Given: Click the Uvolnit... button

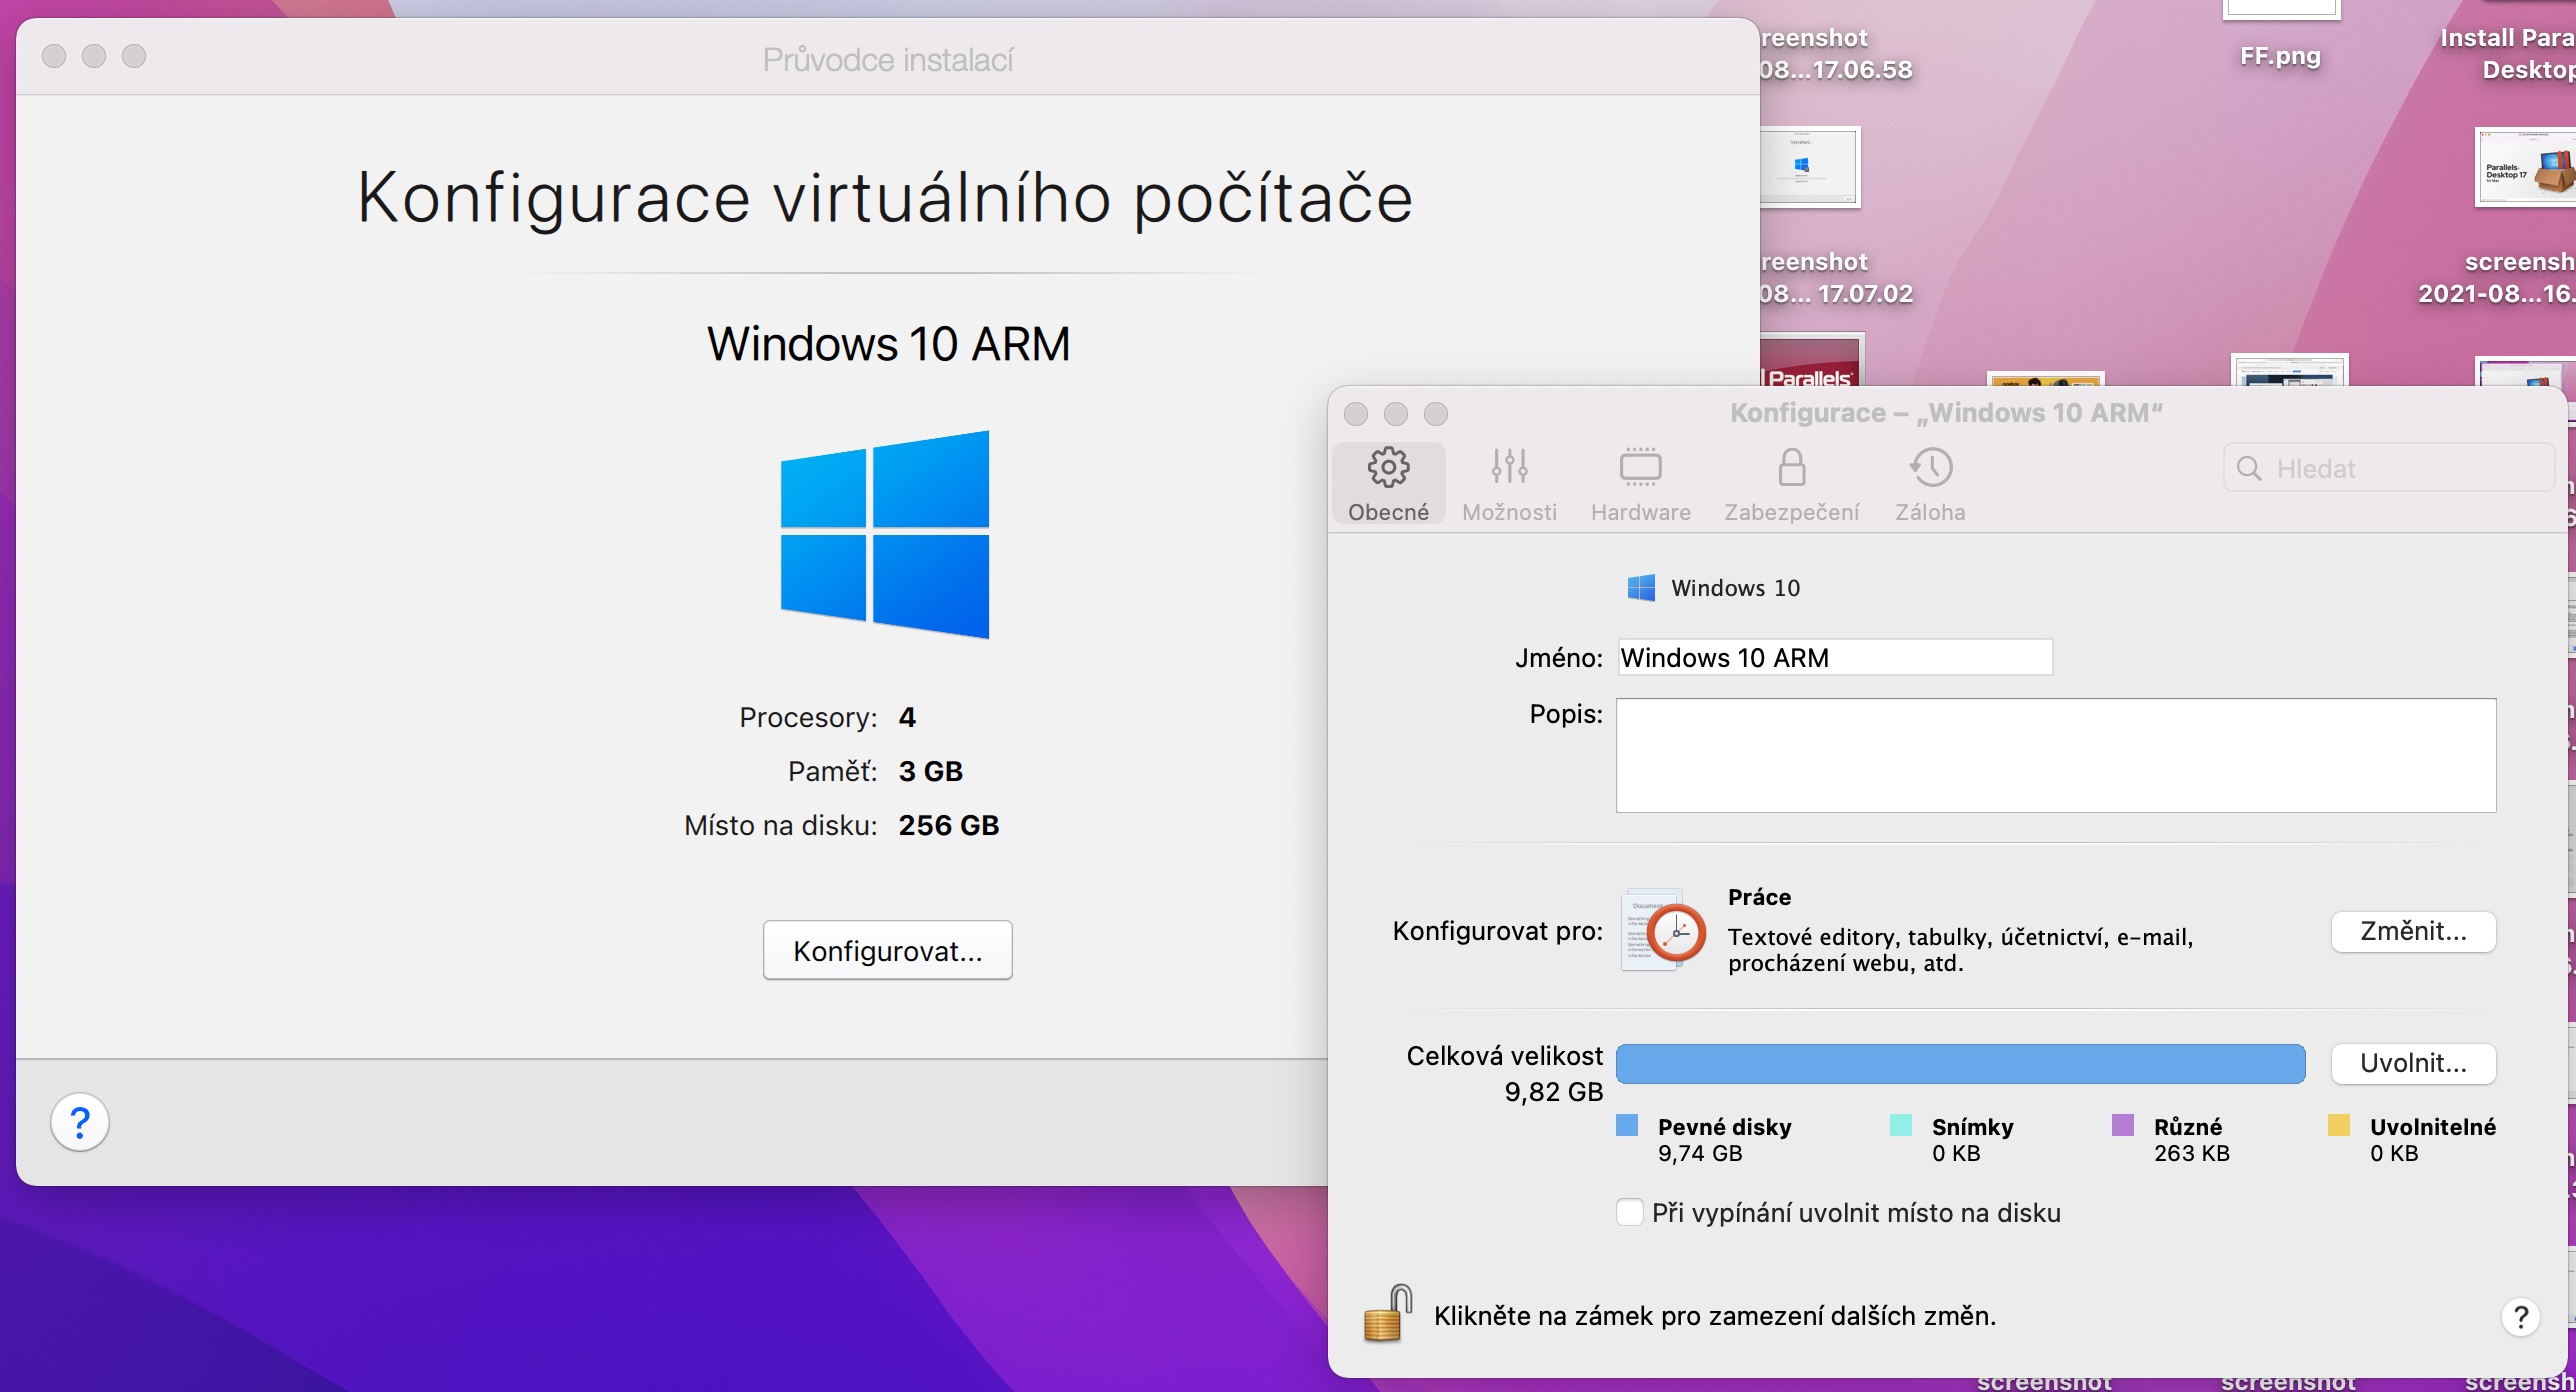Looking at the screenshot, I should pyautogui.click(x=2412, y=1063).
